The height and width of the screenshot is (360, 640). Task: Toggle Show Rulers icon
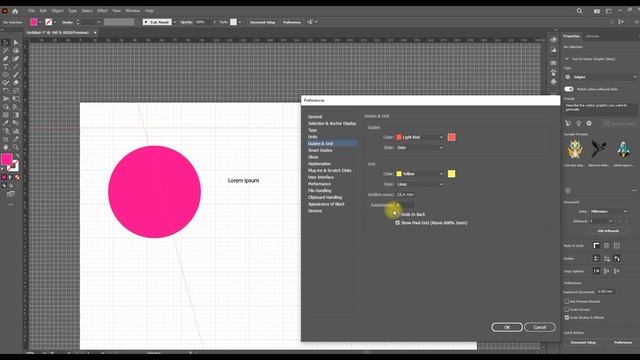coord(596,245)
